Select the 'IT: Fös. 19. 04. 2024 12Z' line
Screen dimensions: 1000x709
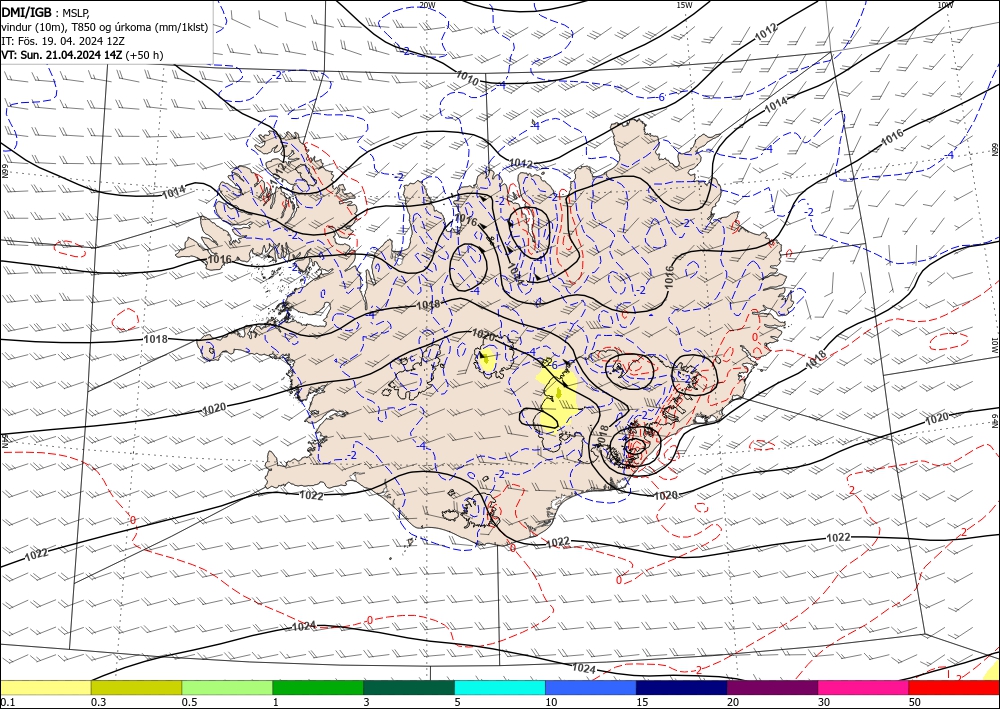(x=63, y=41)
